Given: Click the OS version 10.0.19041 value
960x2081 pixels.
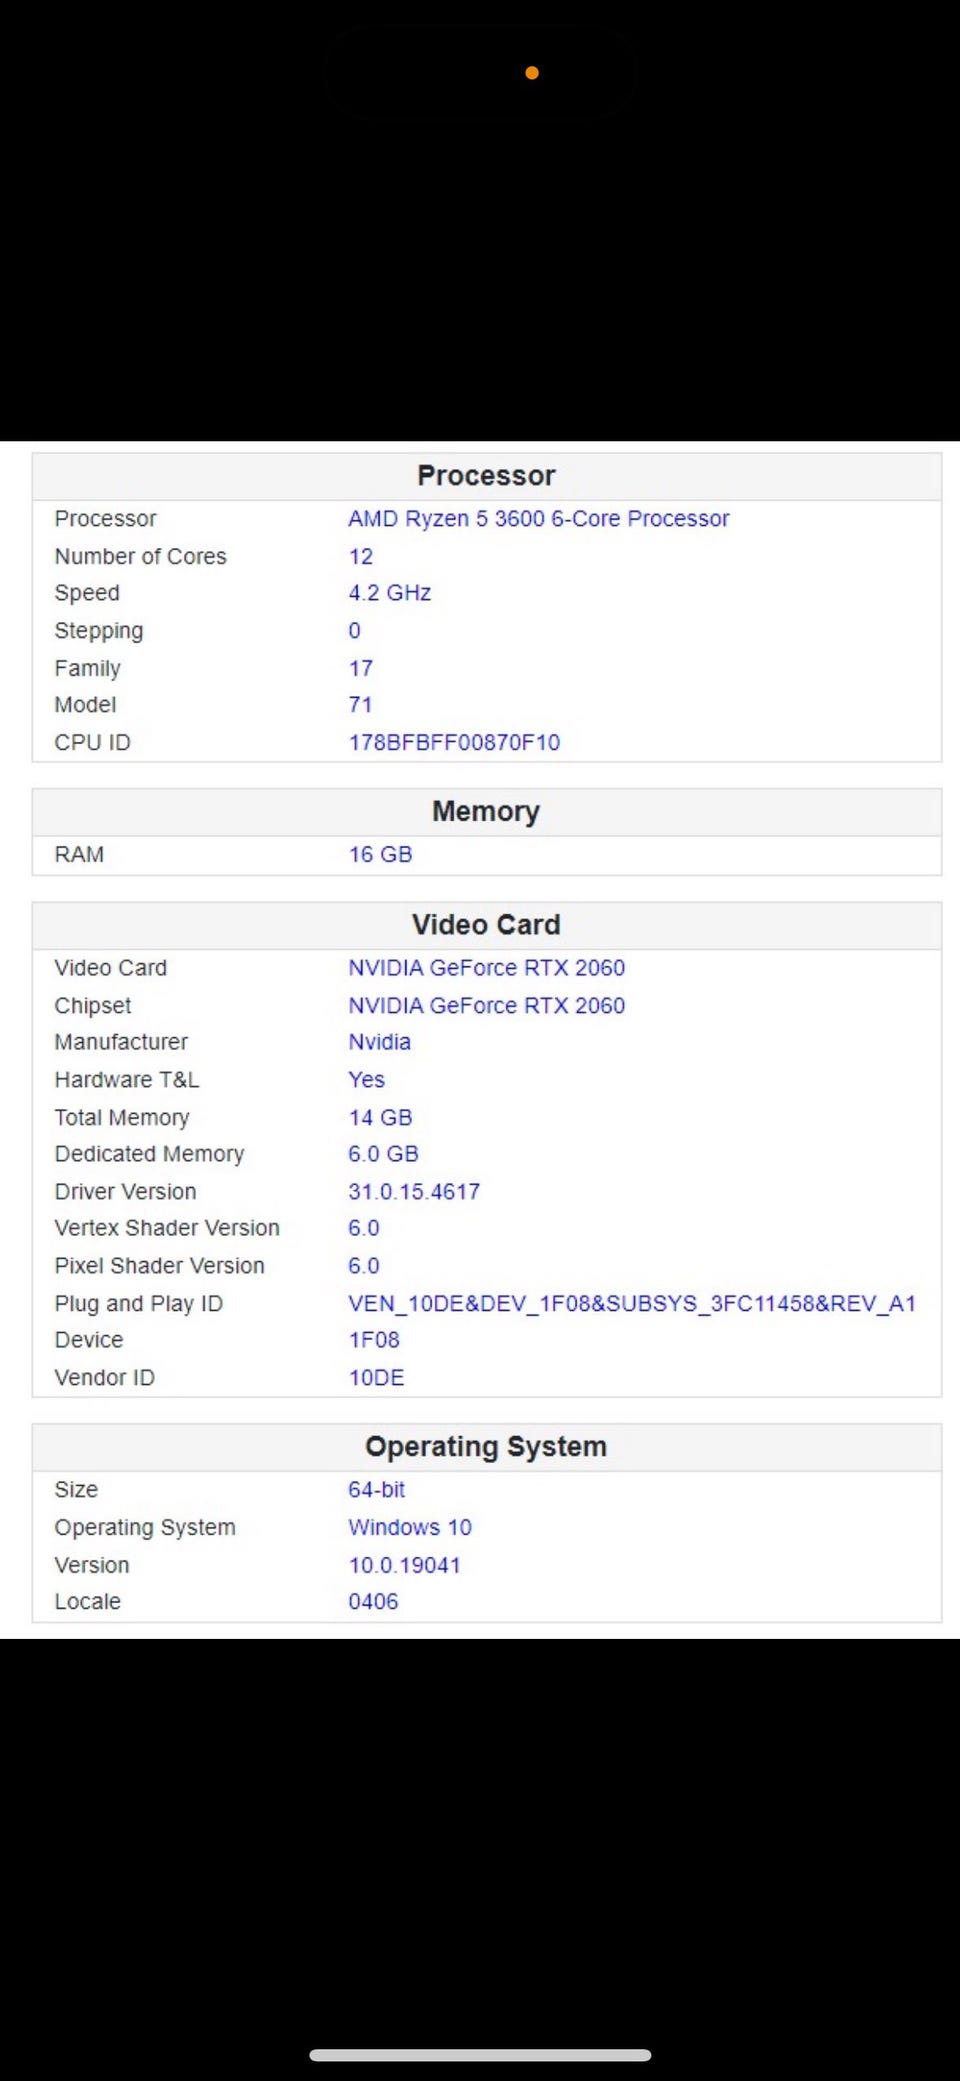Looking at the screenshot, I should tap(404, 1565).
